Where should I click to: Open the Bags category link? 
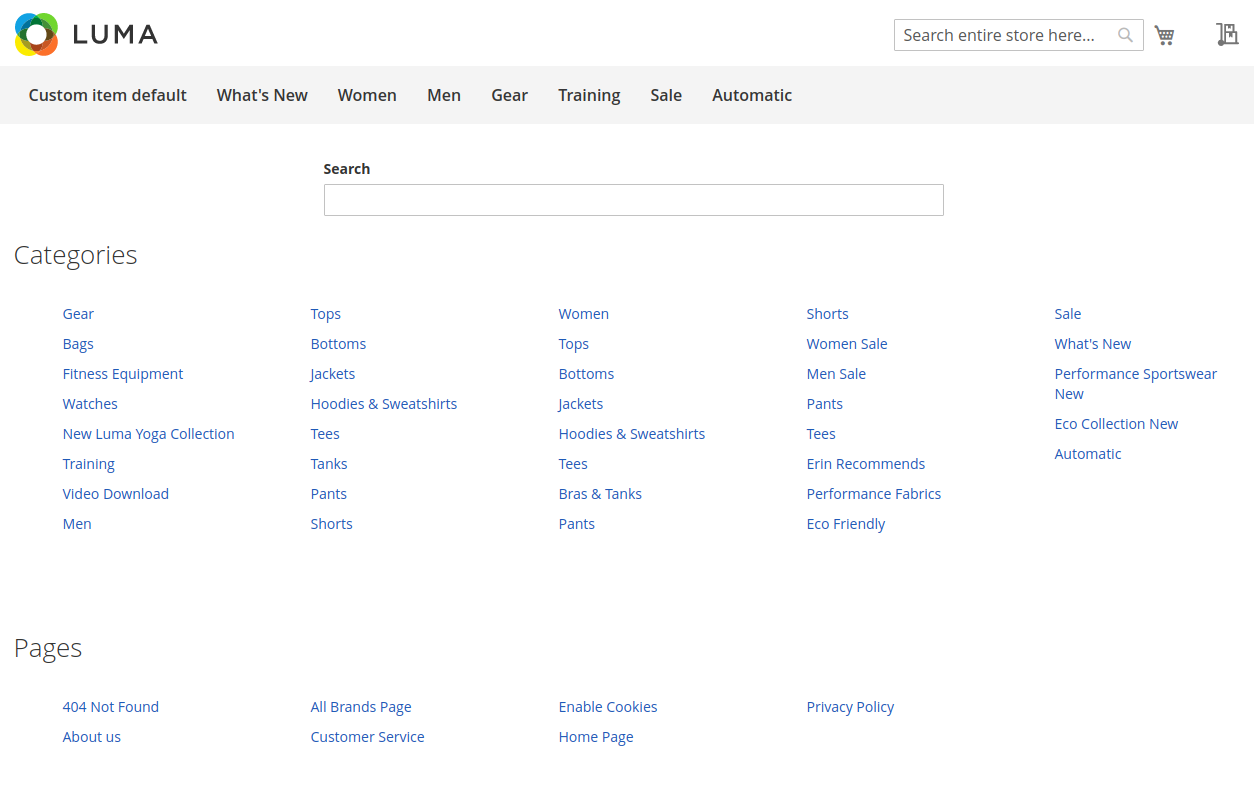[x=78, y=344]
